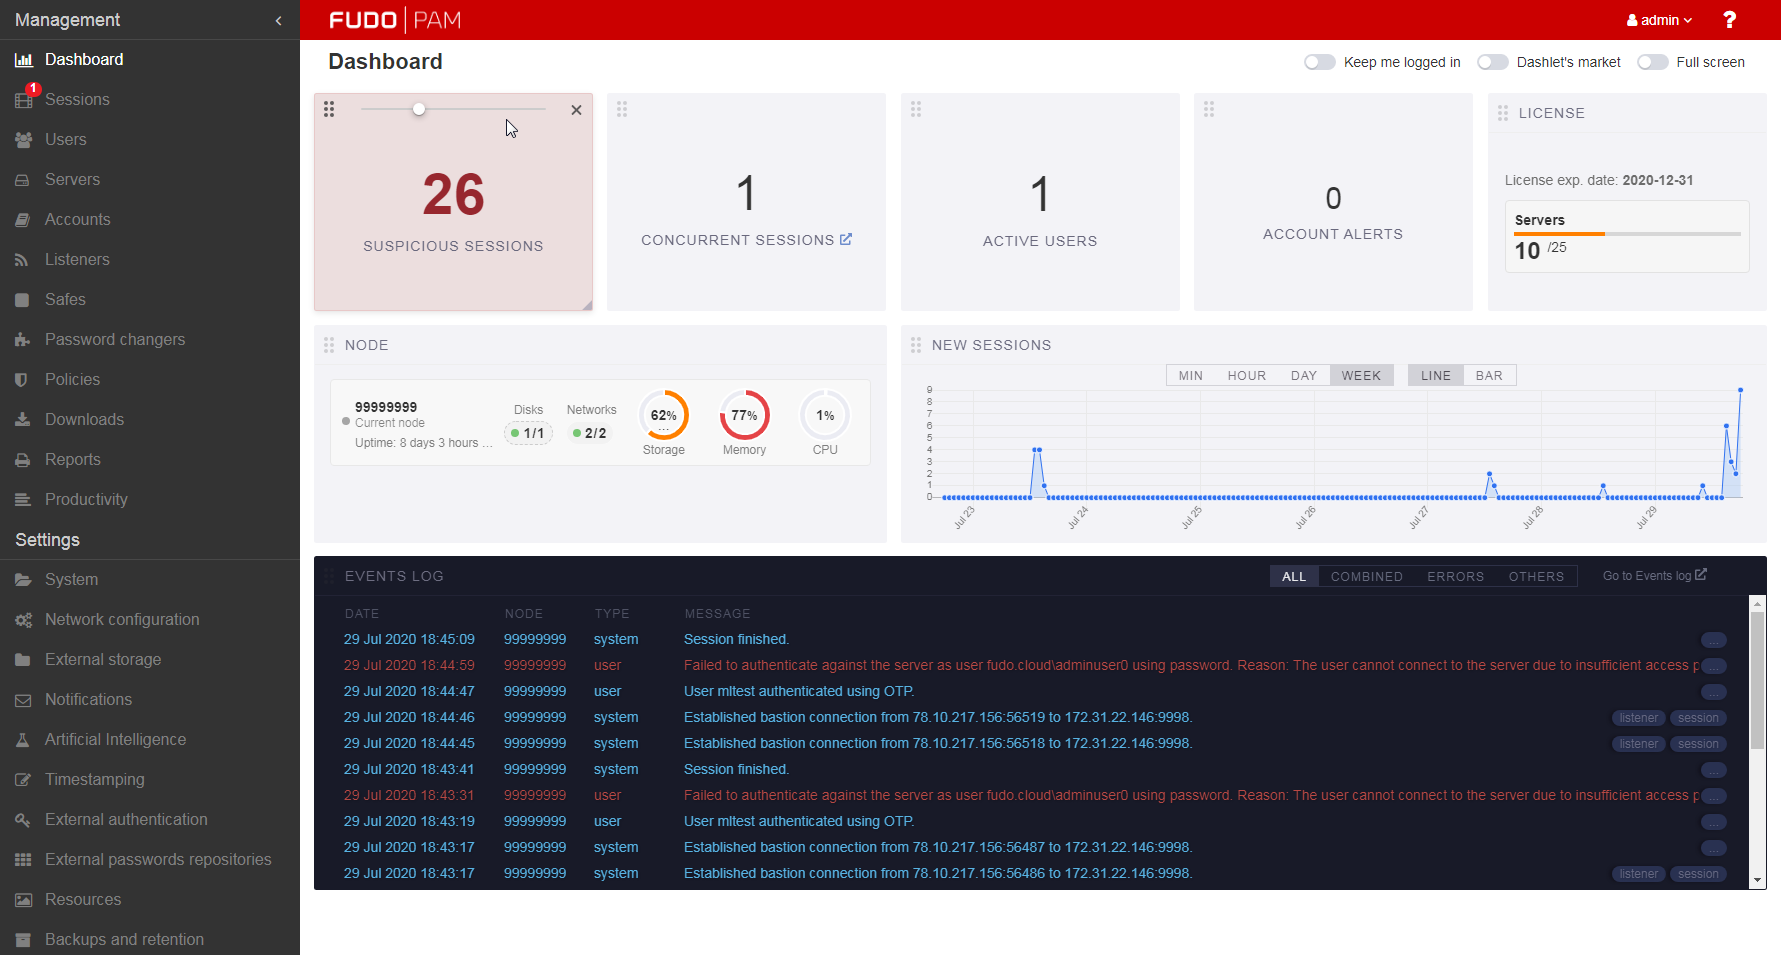Select DAY time range in New Sessions
Screen dimensions: 1781x955
coord(1304,376)
